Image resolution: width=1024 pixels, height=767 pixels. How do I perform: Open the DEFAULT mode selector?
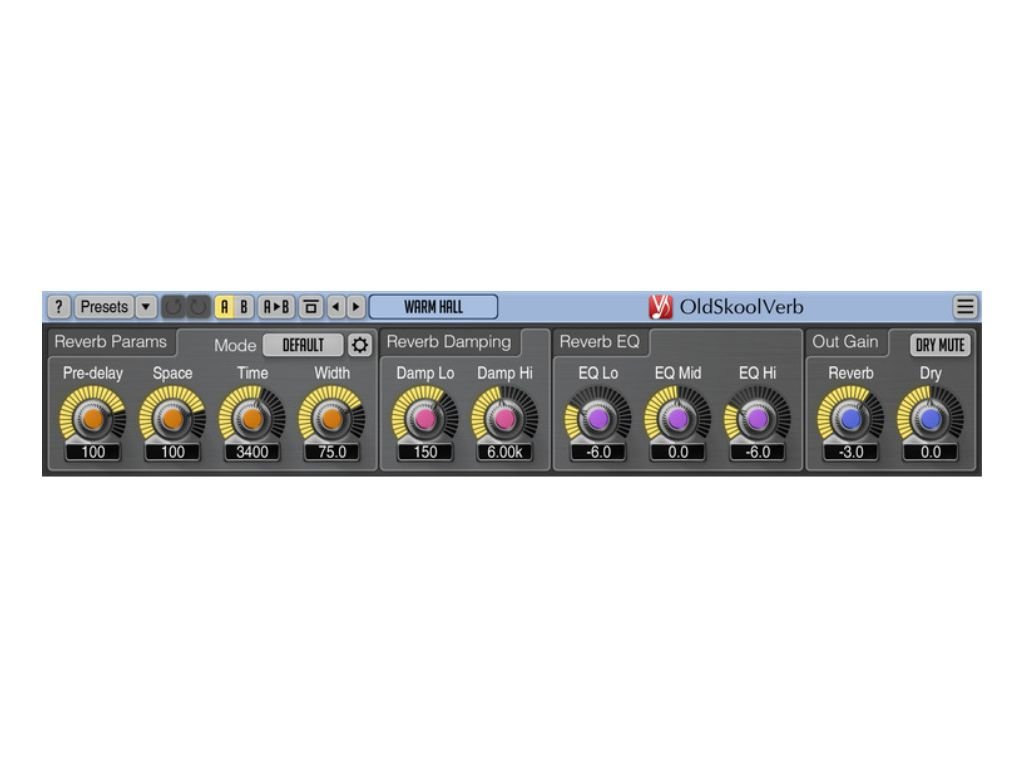coord(303,345)
